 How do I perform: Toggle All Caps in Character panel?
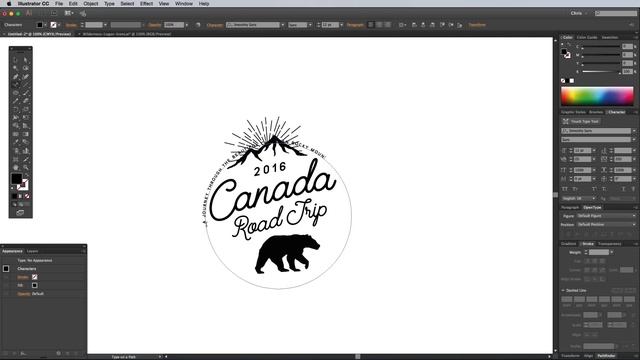pyautogui.click(x=565, y=189)
